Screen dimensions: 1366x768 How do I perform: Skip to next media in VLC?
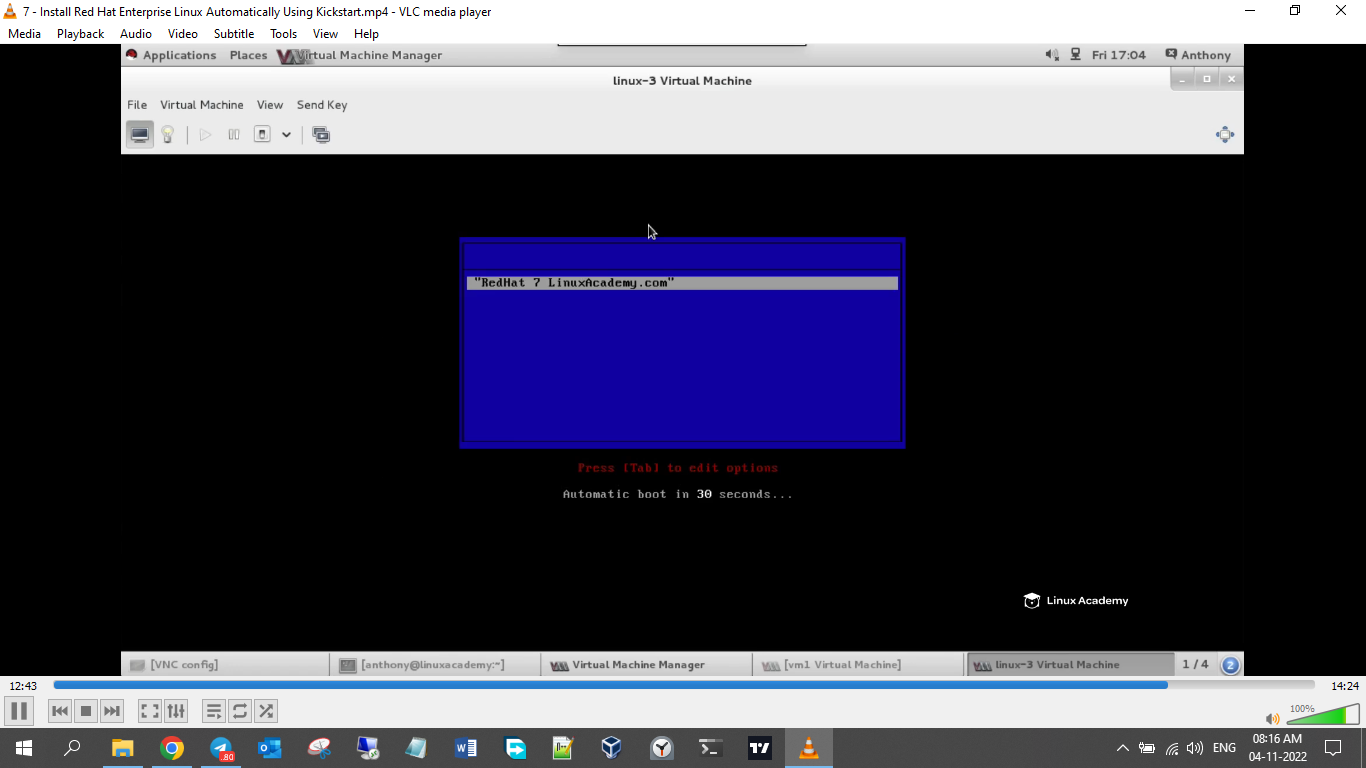112,711
